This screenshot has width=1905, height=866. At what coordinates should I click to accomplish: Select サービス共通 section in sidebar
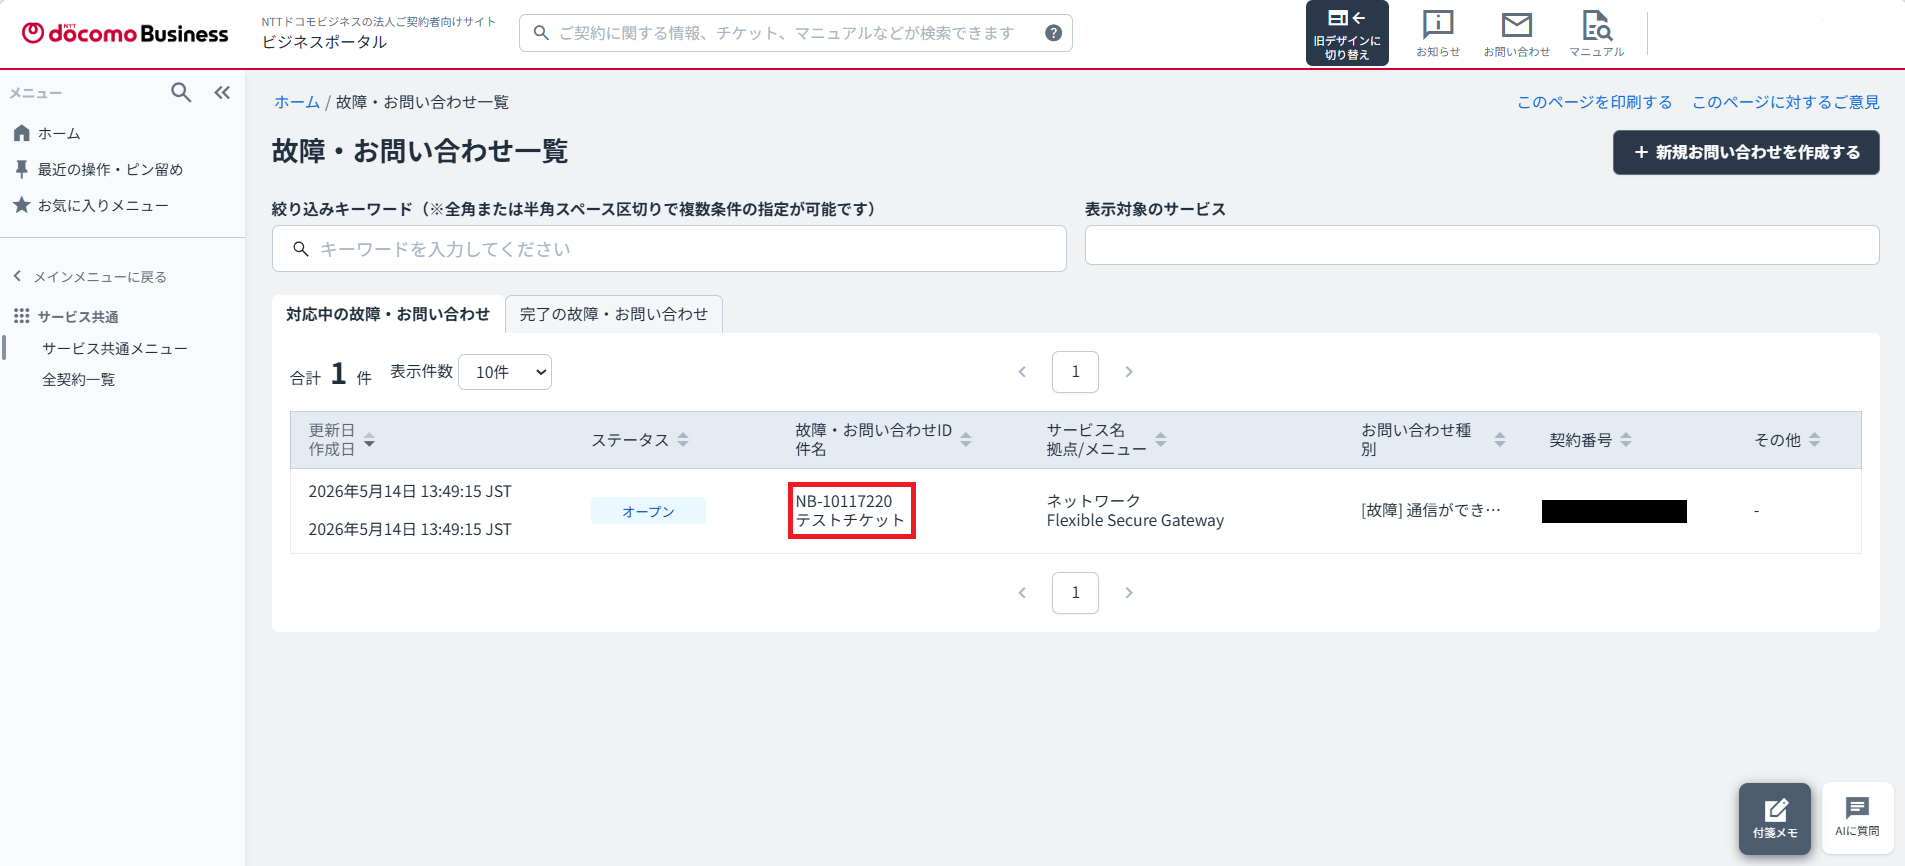[x=78, y=316]
